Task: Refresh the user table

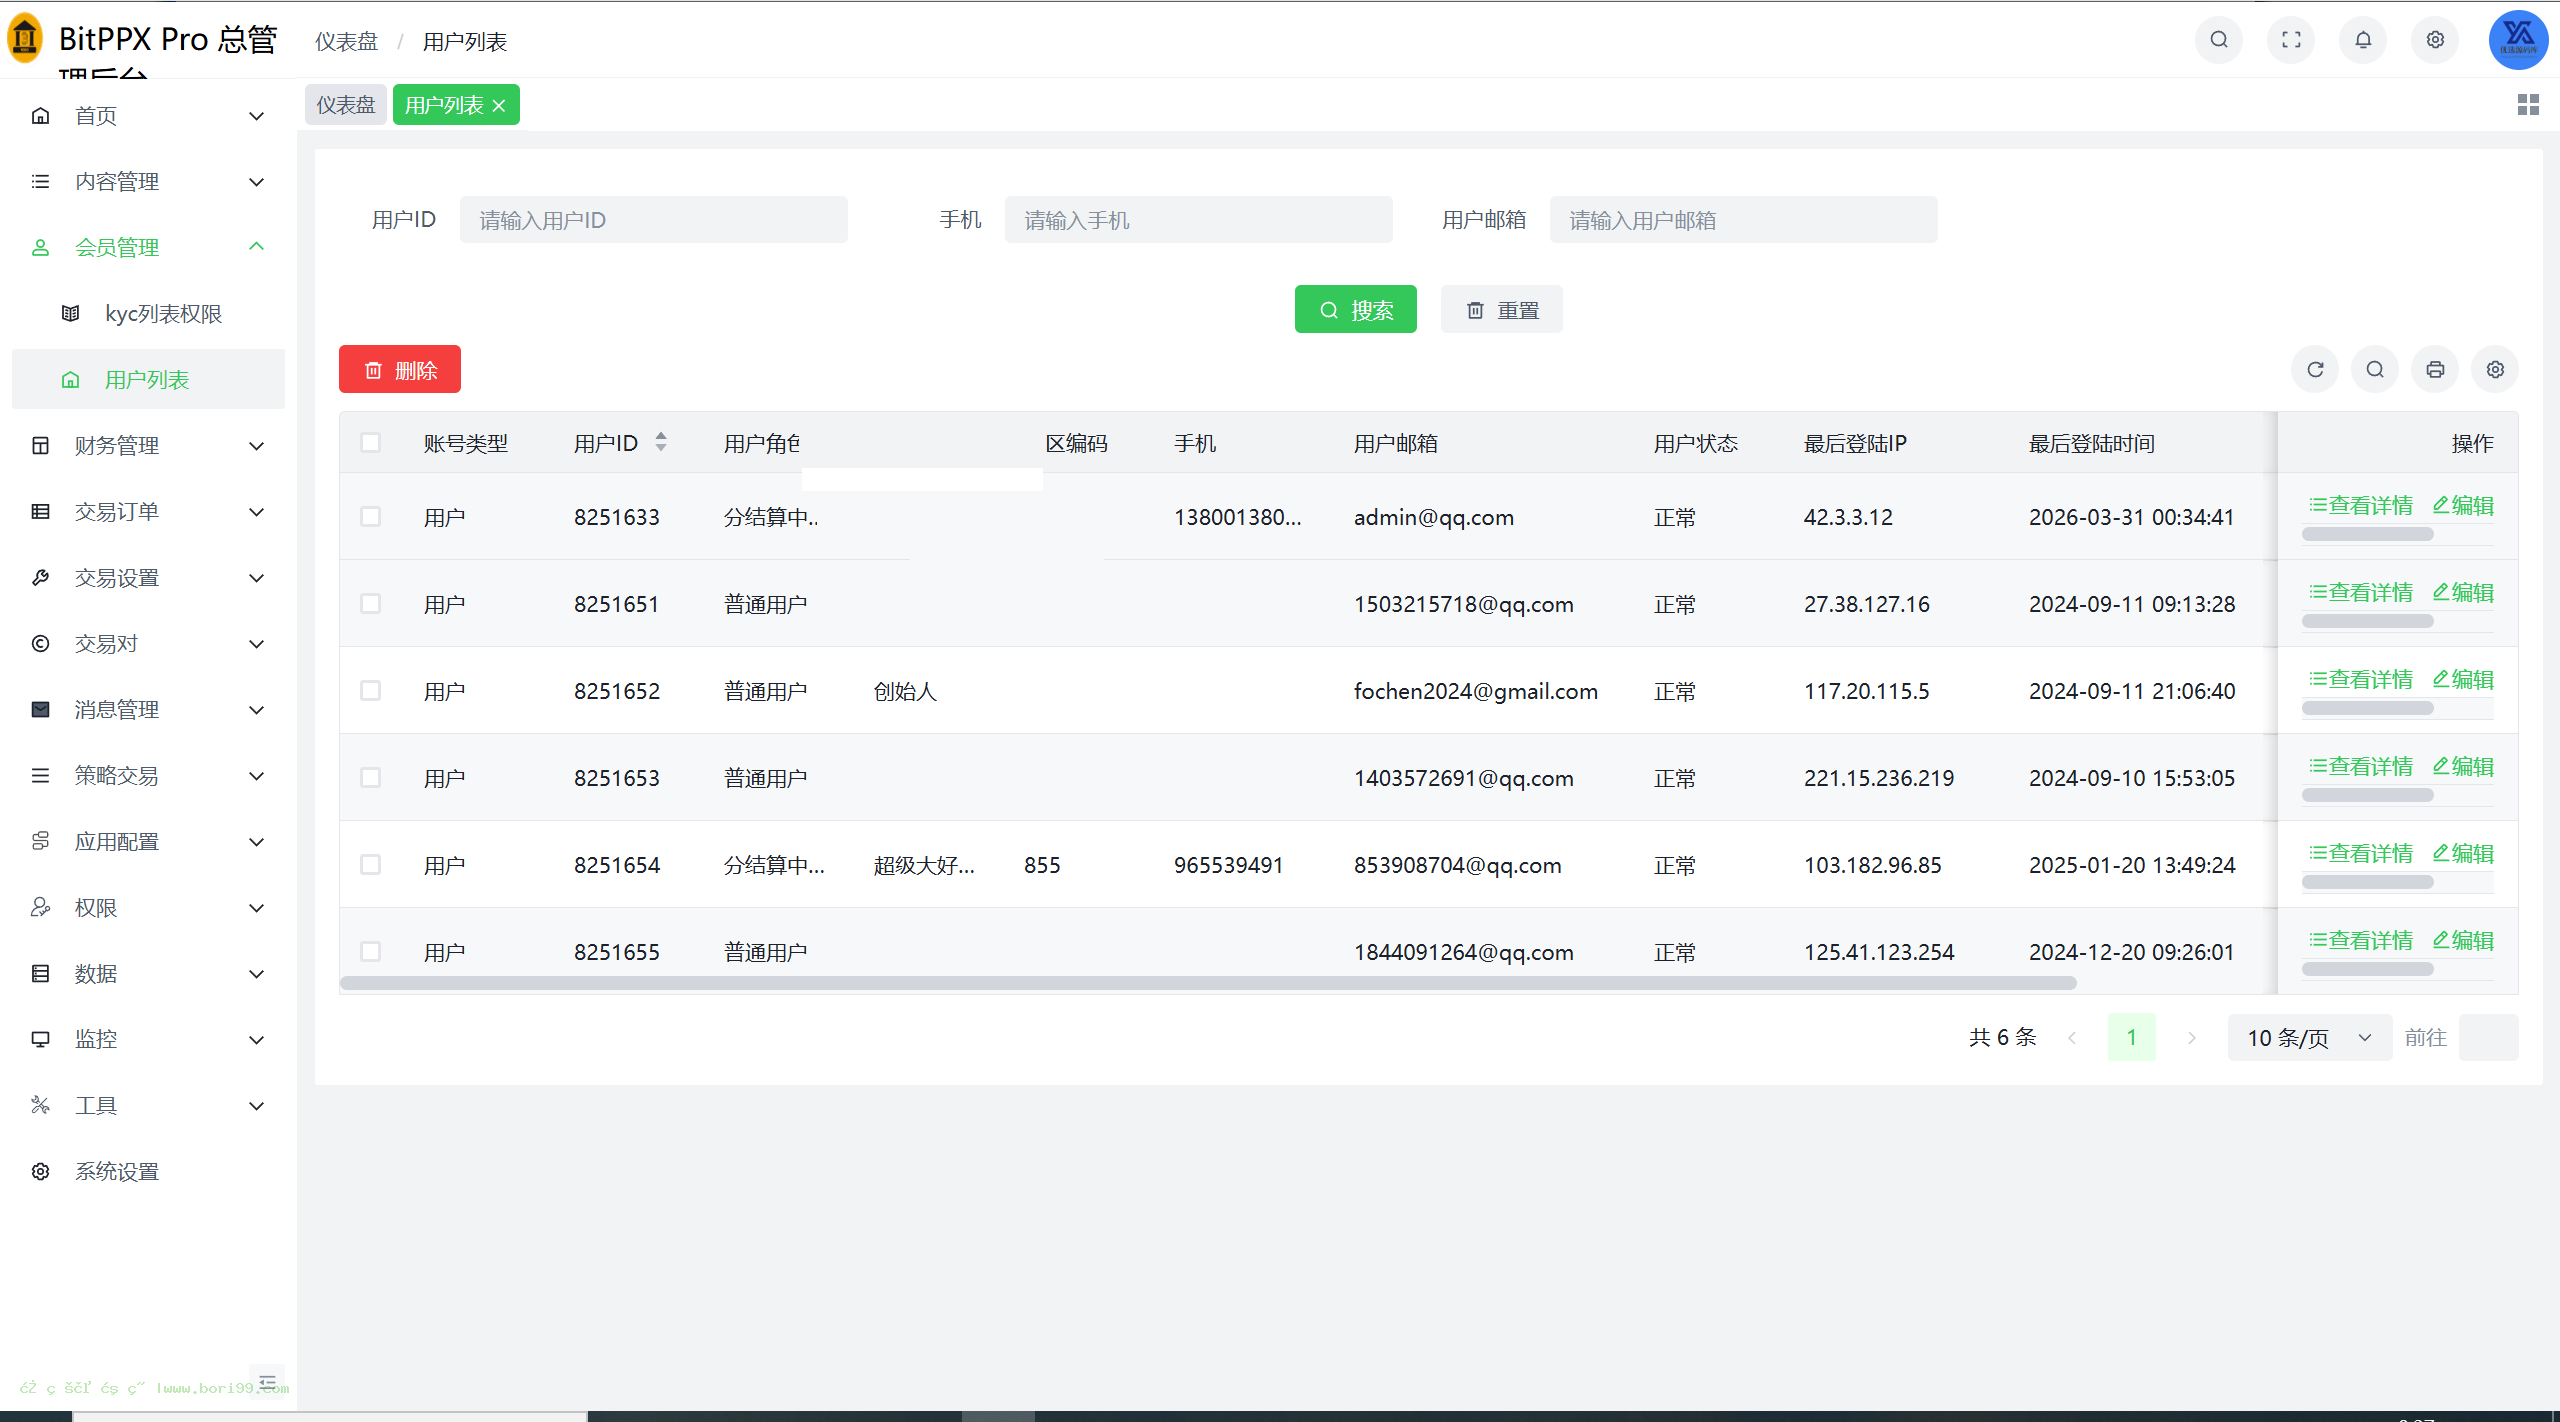Action: 2315,370
